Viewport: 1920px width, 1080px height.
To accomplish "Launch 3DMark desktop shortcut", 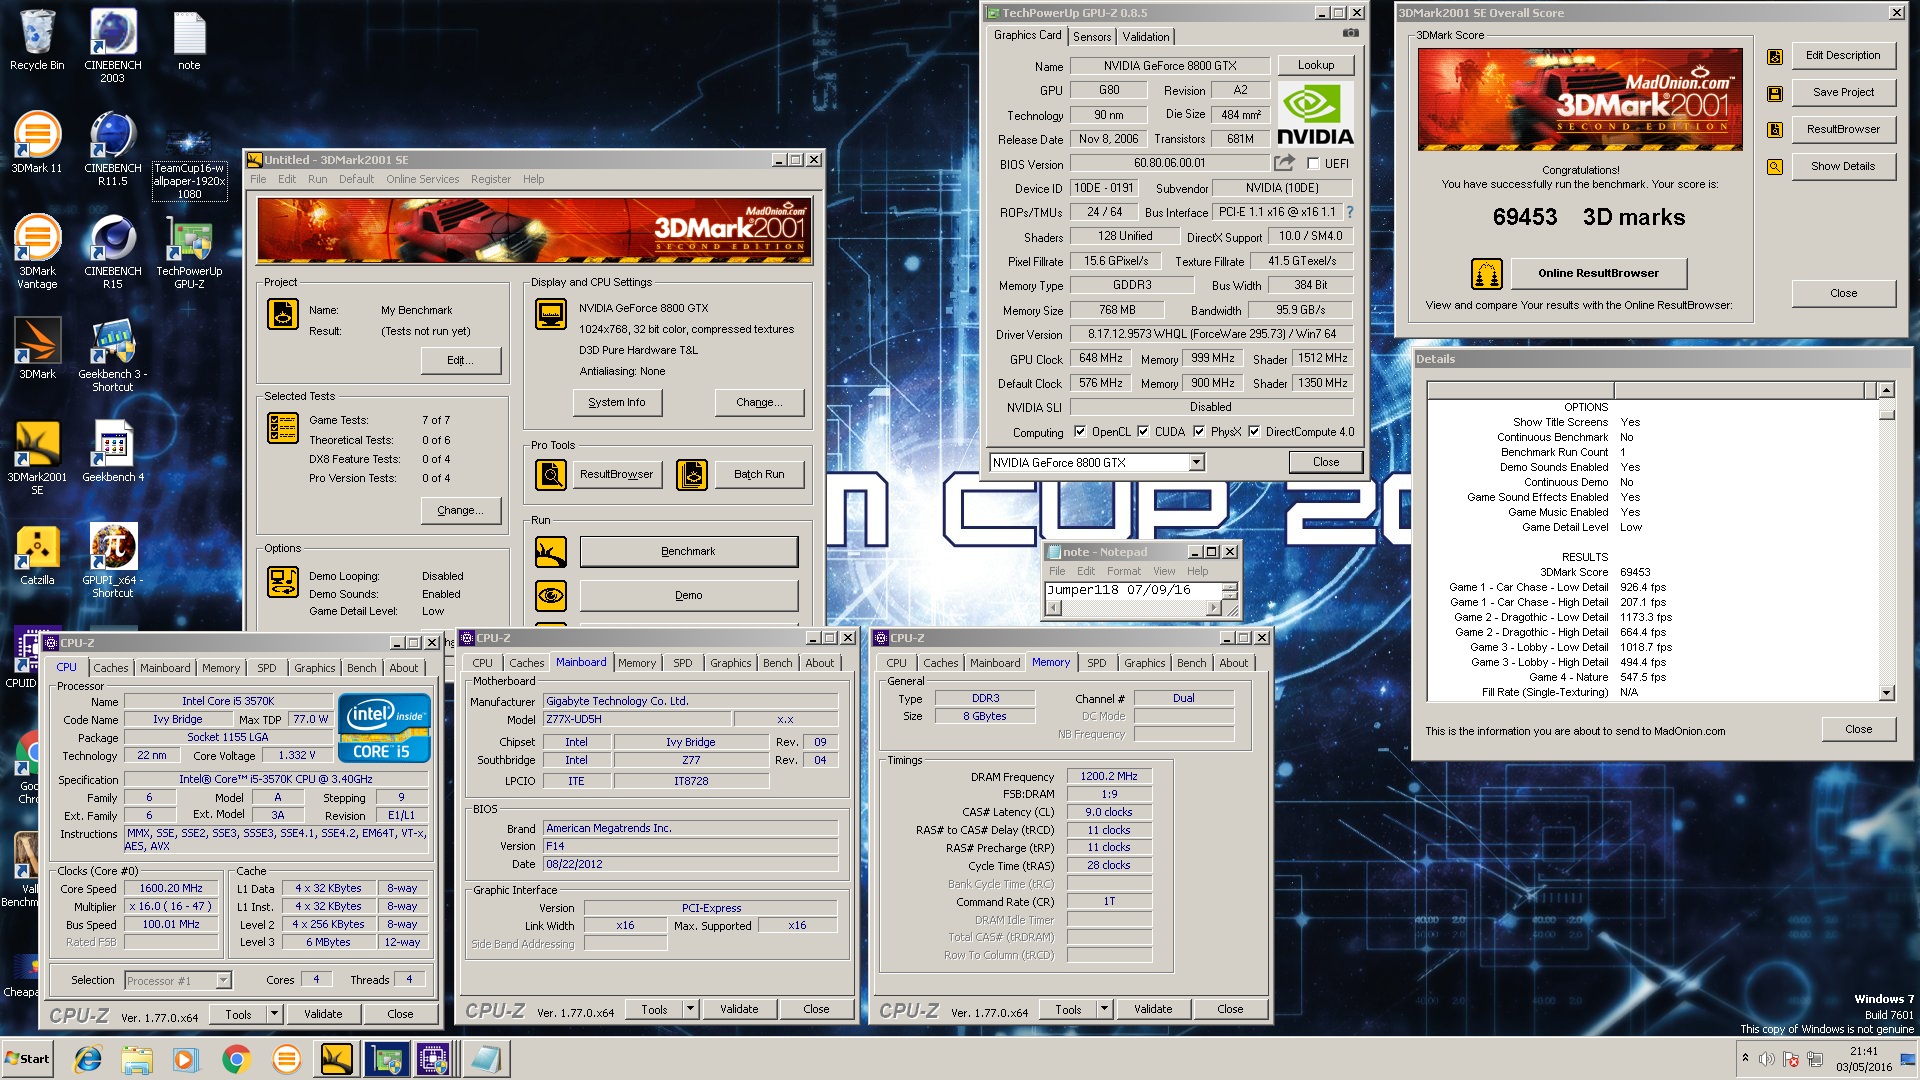I will [x=37, y=348].
